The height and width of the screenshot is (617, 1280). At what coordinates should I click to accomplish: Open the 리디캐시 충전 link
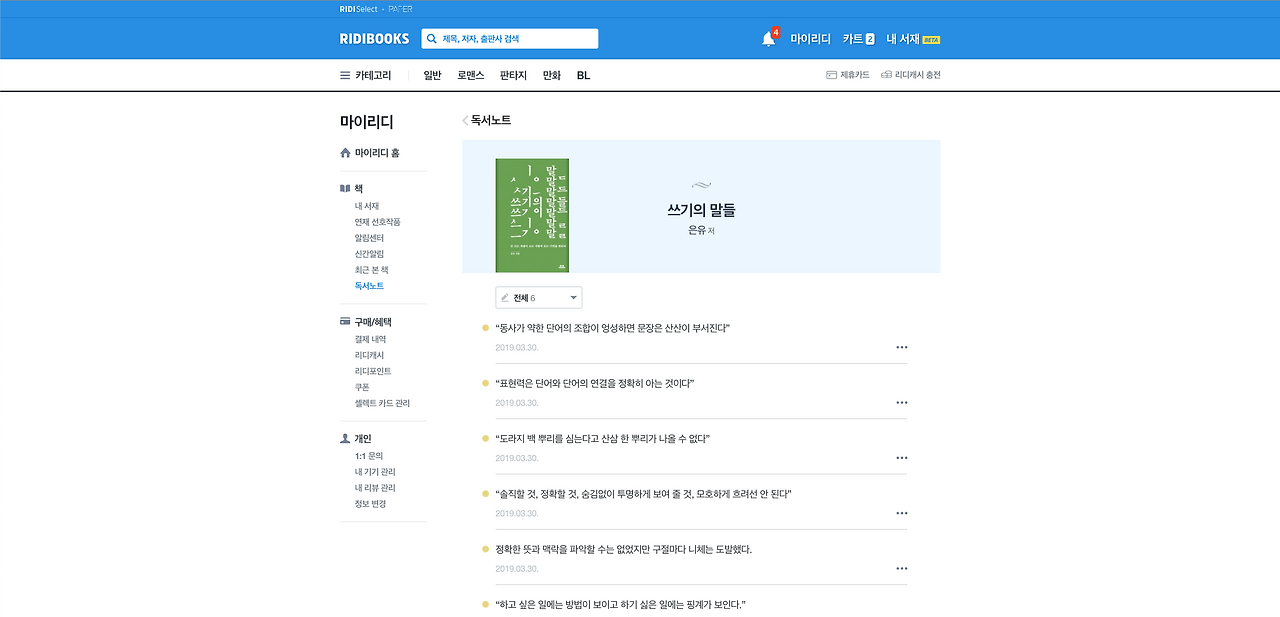click(x=917, y=75)
